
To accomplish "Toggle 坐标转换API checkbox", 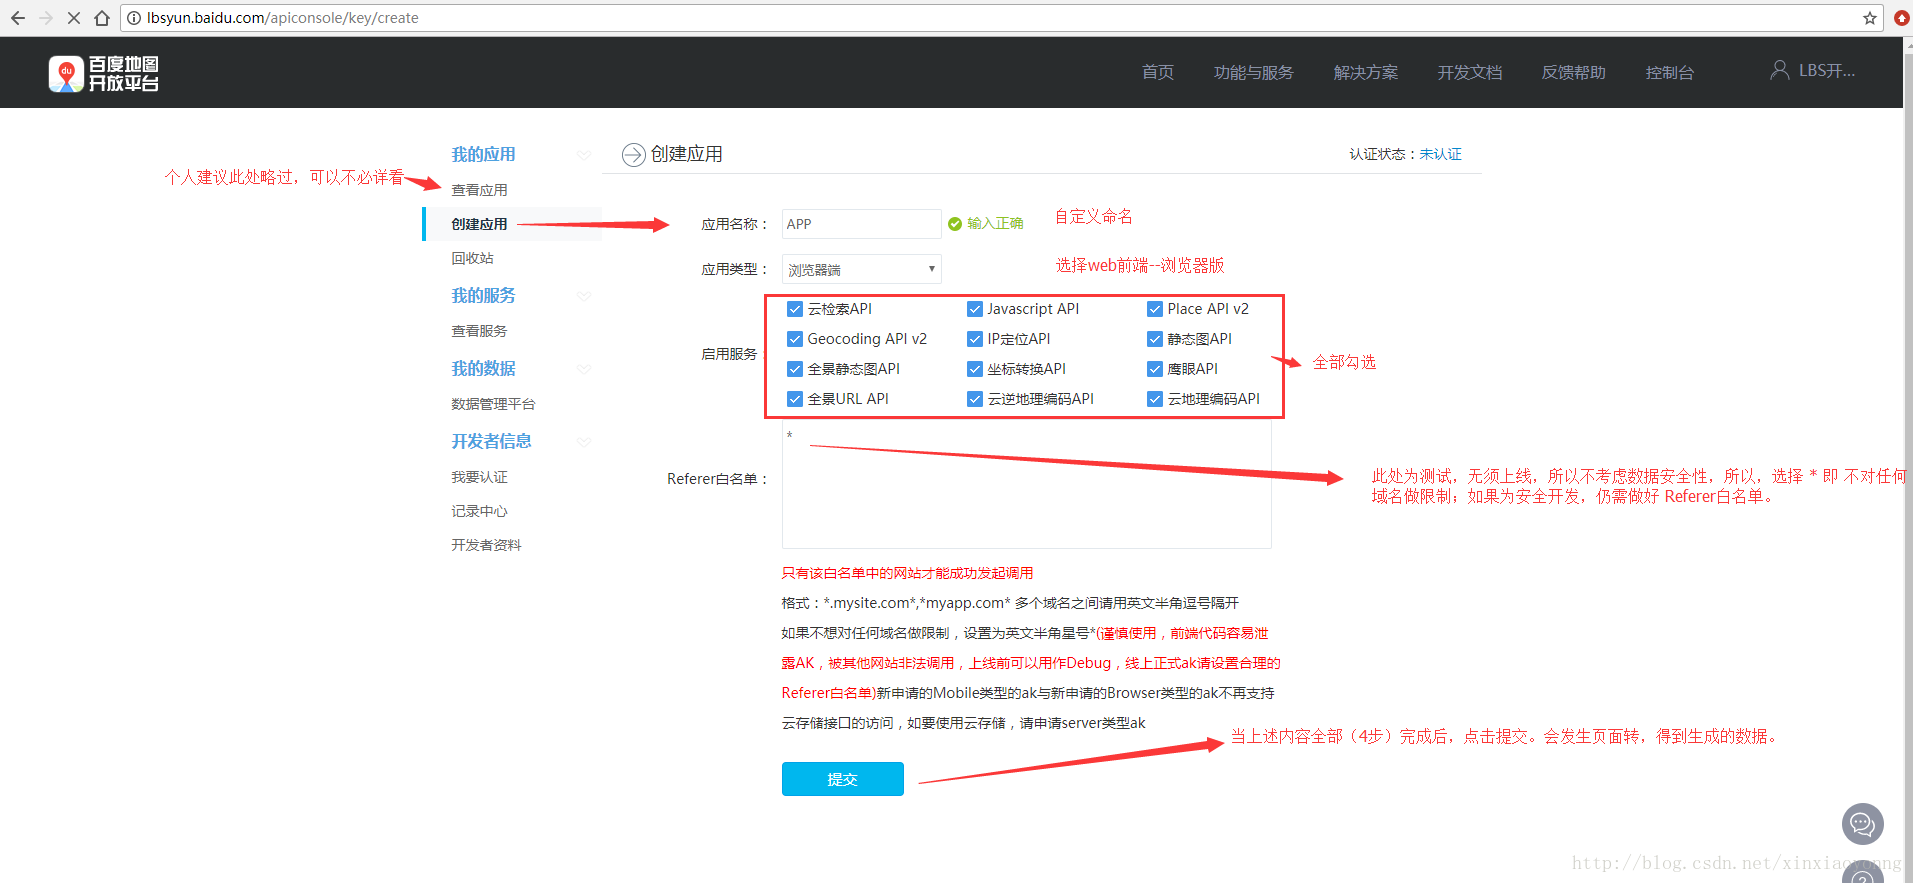I will pos(975,369).
